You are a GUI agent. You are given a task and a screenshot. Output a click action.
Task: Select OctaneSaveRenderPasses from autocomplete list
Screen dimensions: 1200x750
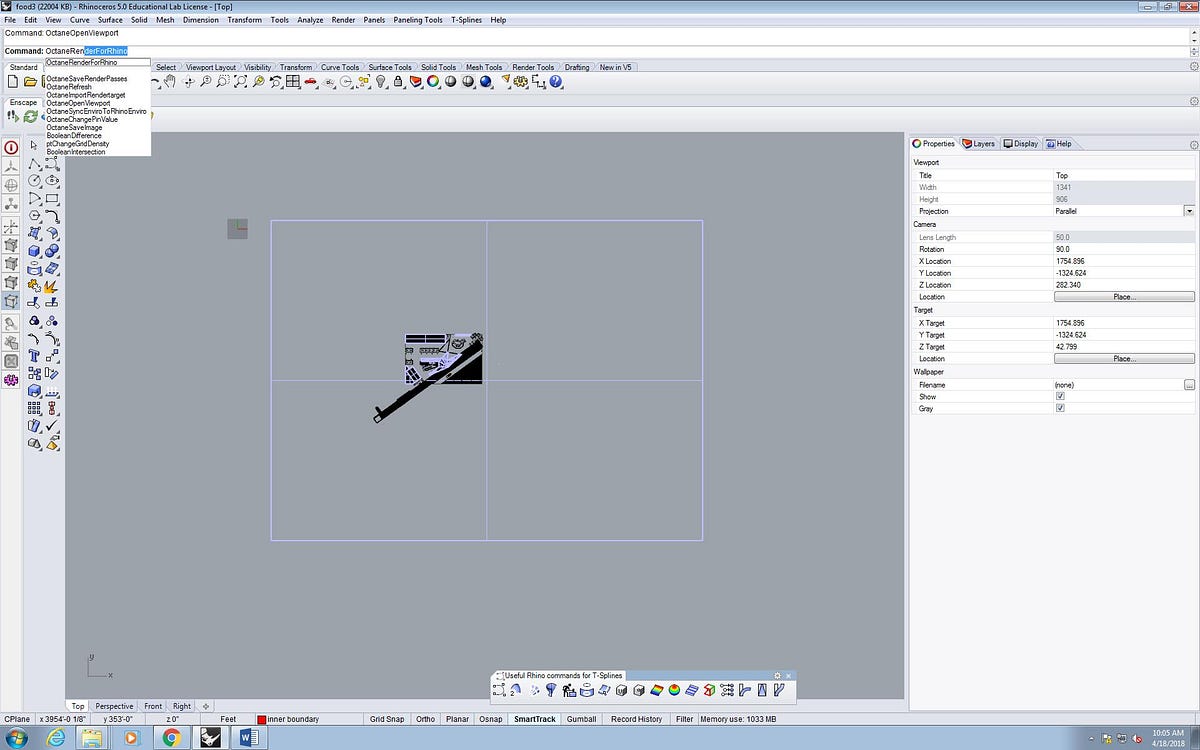[x=87, y=78]
